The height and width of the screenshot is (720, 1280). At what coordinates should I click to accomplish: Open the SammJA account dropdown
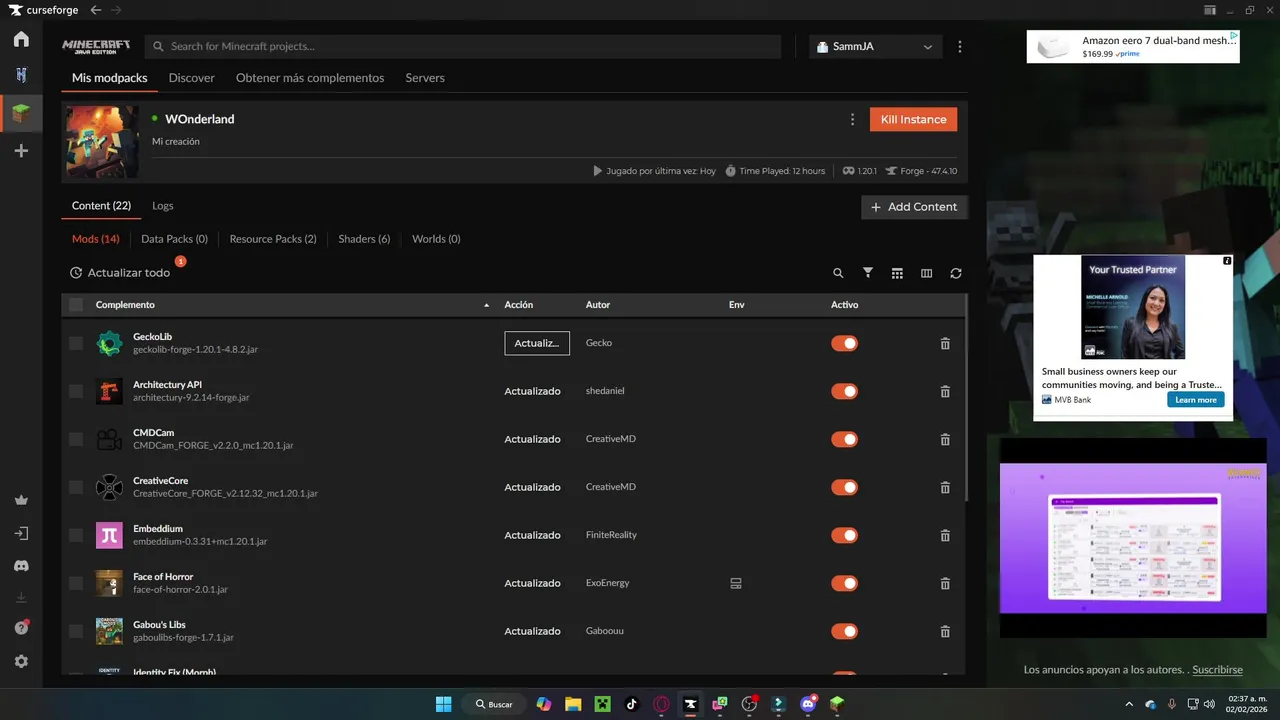875,47
